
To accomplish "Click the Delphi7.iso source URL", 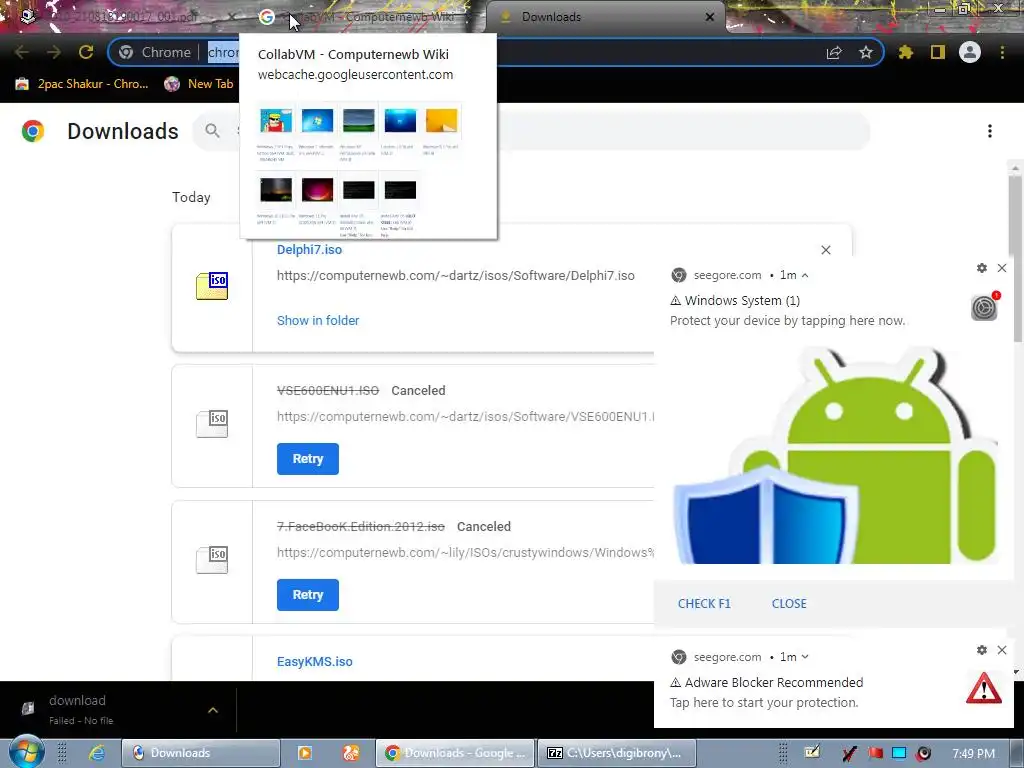I will coord(456,276).
